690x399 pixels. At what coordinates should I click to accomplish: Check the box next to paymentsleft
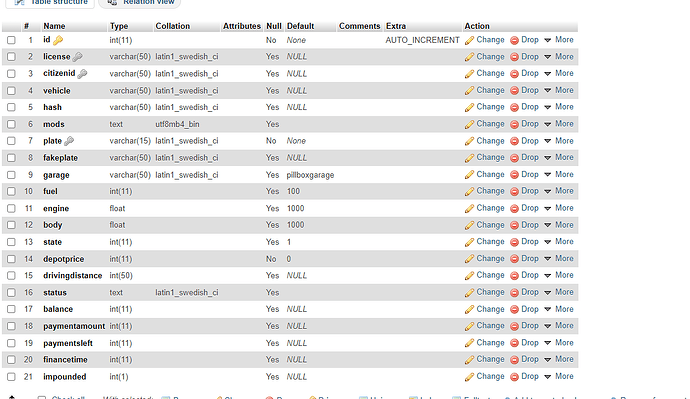(x=11, y=343)
